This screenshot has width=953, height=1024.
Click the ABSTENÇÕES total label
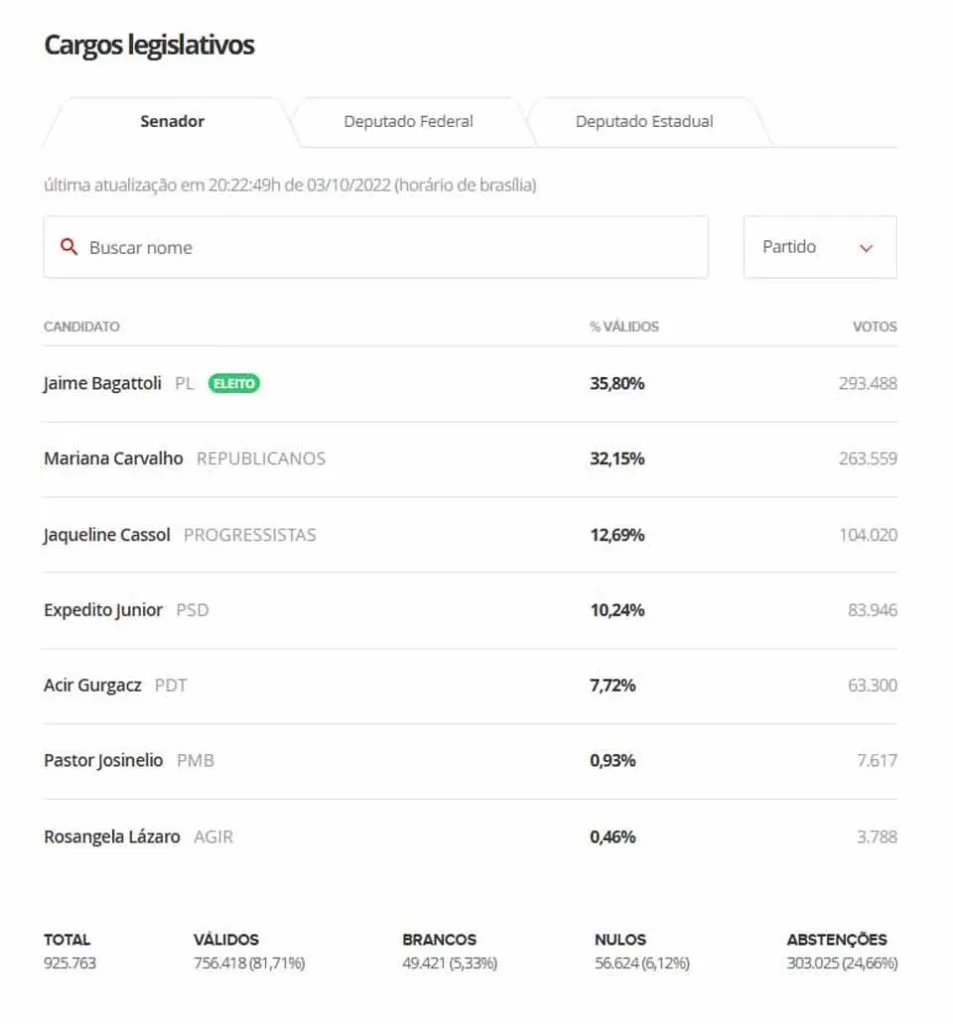pyautogui.click(x=836, y=940)
